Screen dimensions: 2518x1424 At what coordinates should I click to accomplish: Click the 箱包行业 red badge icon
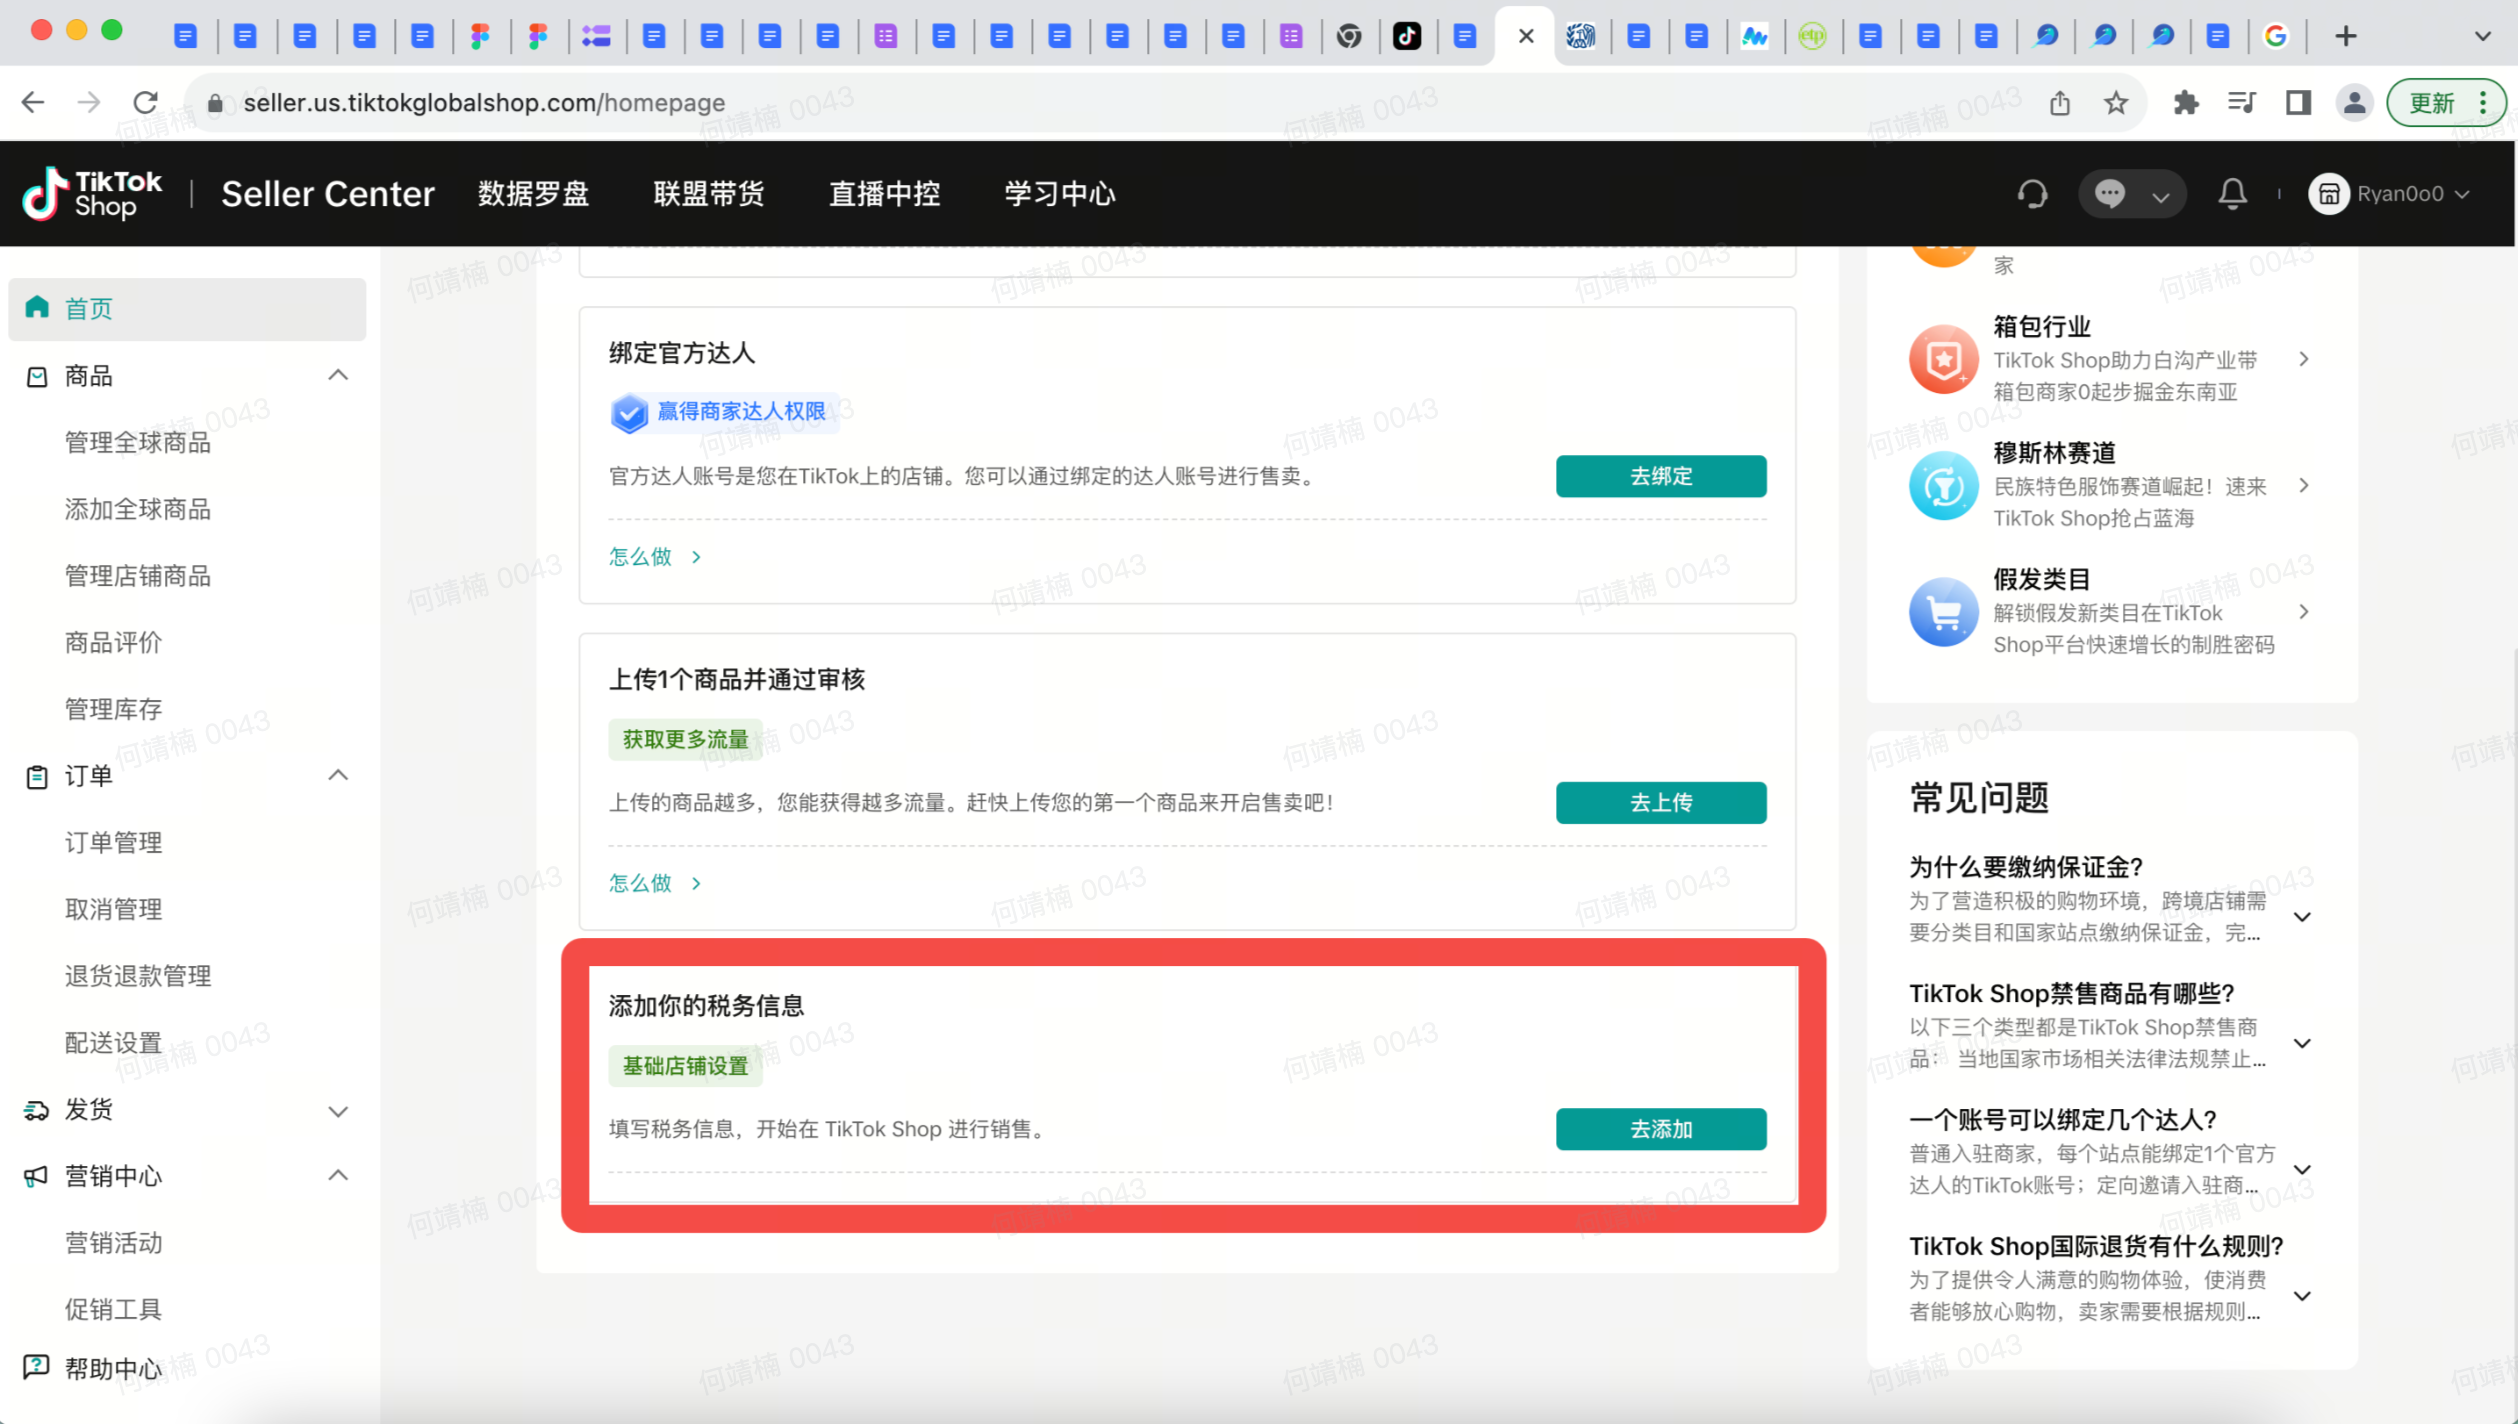[x=1943, y=359]
